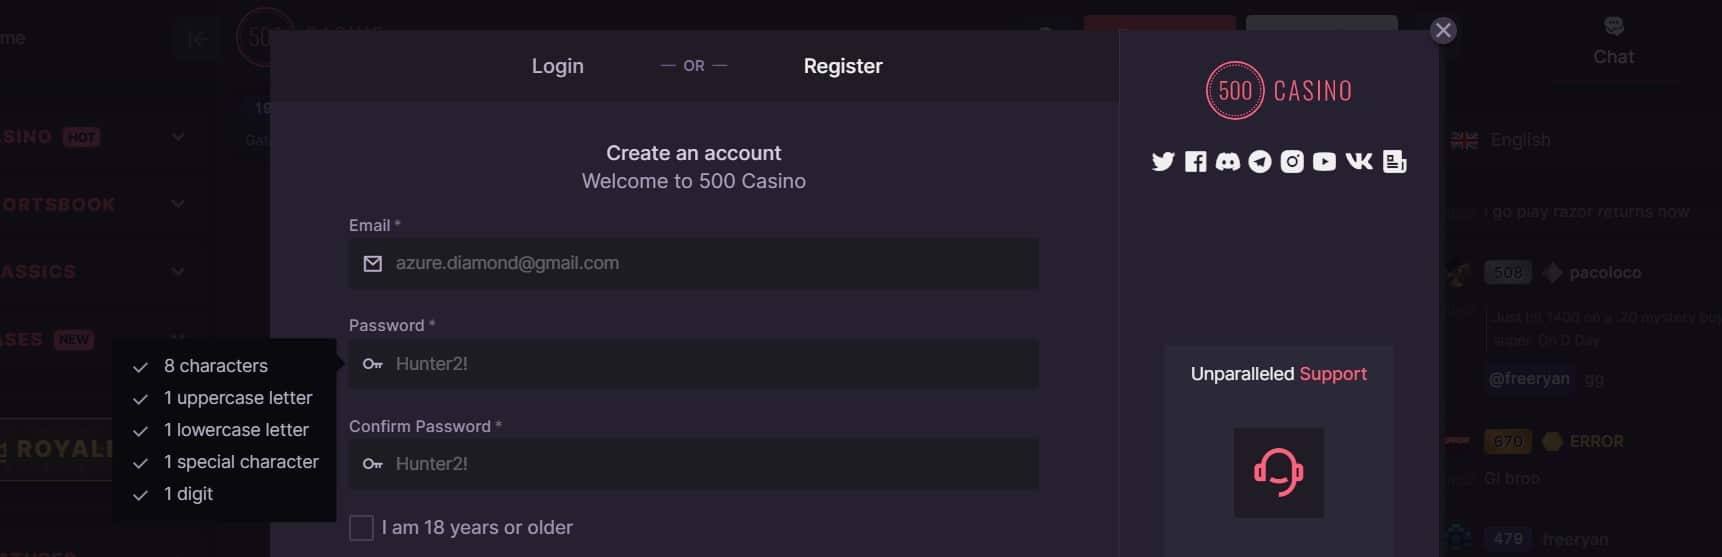
Task: Open the Telegram social link icon
Action: 1260,162
